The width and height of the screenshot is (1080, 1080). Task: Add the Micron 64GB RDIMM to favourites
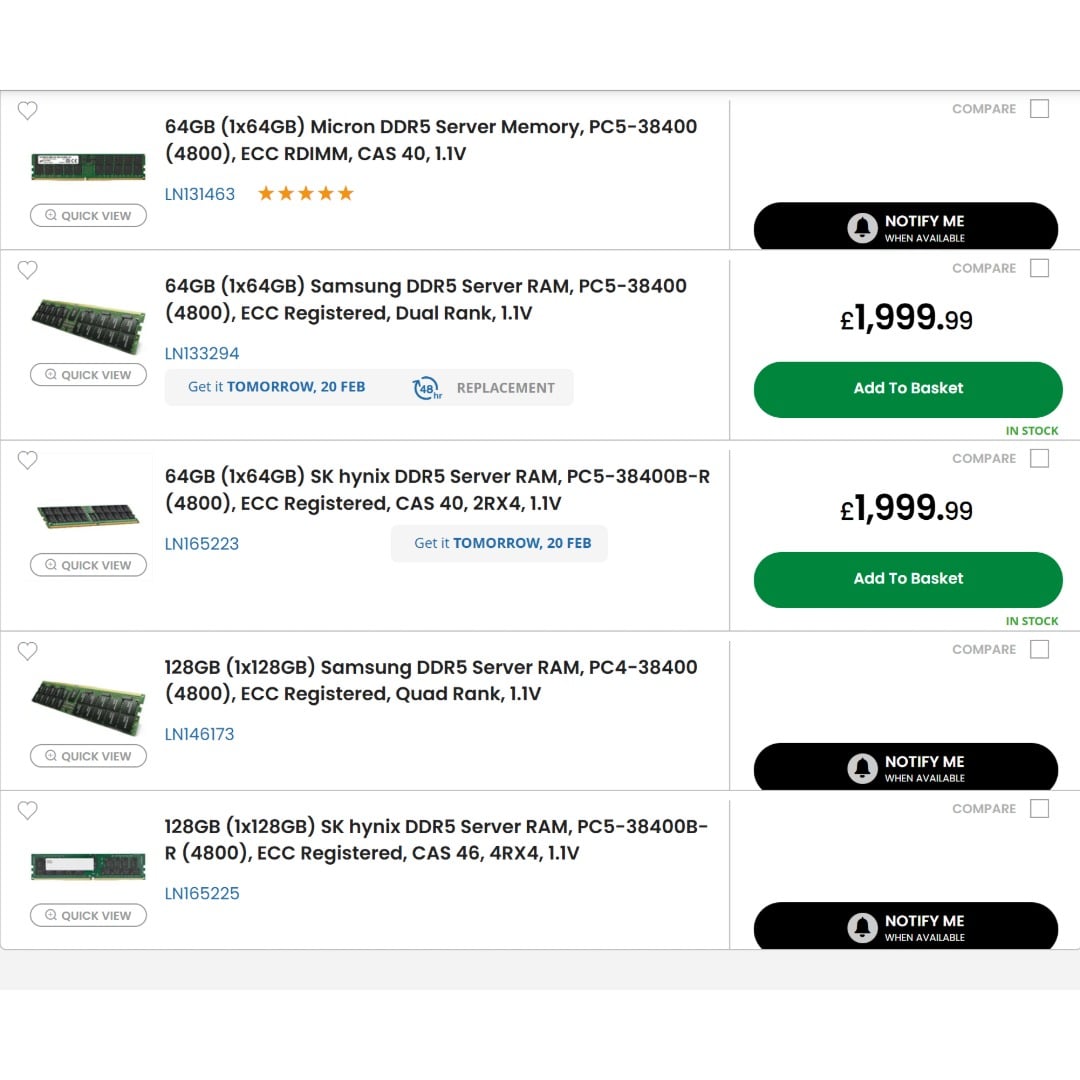(x=27, y=111)
